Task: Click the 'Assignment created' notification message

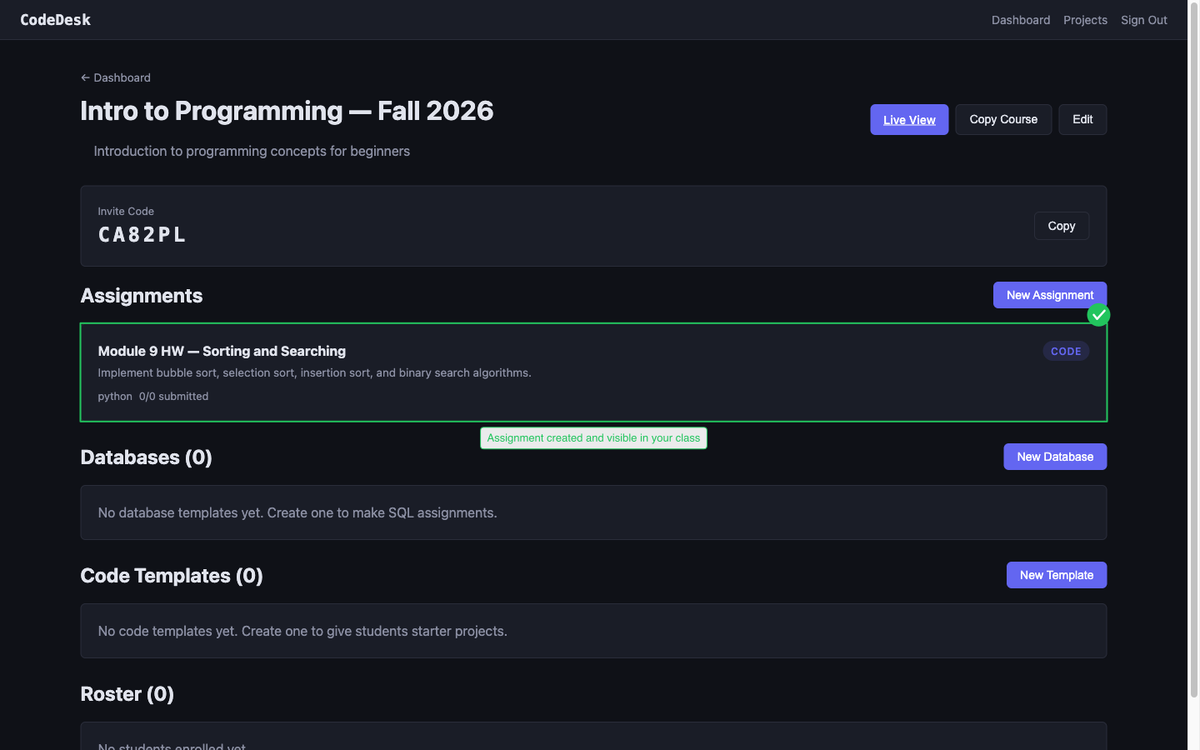Action: [593, 438]
